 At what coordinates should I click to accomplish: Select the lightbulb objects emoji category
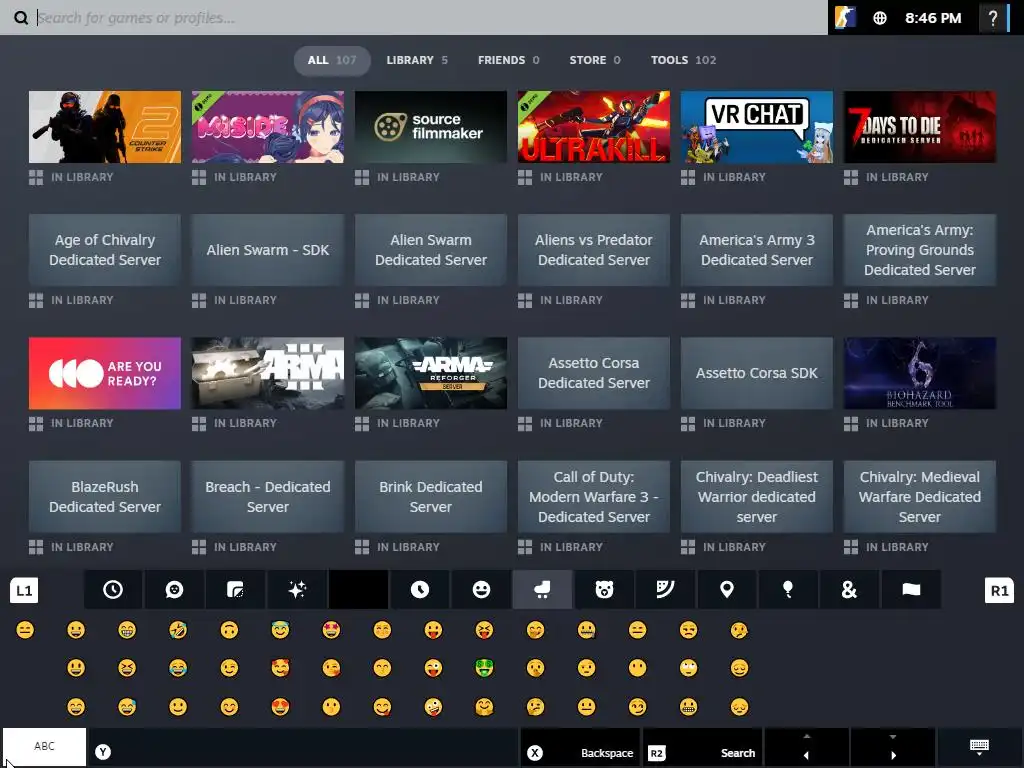point(788,590)
